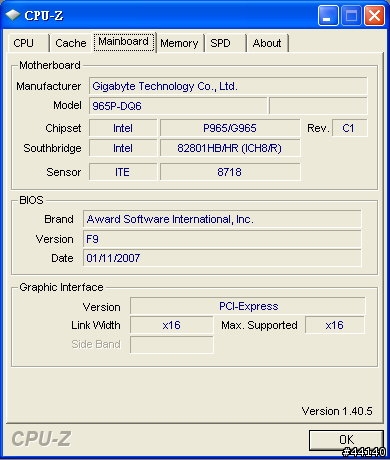
Task: Minimize the CPU-Z window
Action: tap(328, 15)
